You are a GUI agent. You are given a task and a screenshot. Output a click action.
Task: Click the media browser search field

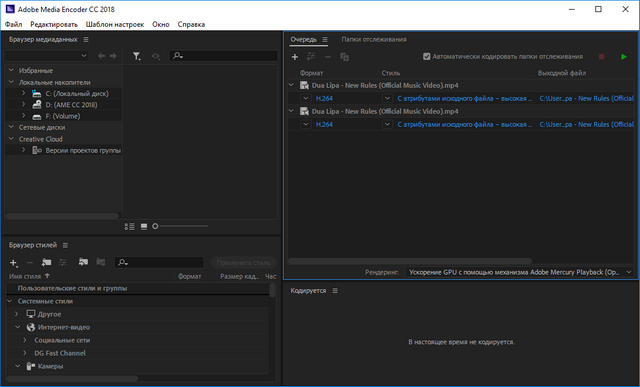click(224, 56)
